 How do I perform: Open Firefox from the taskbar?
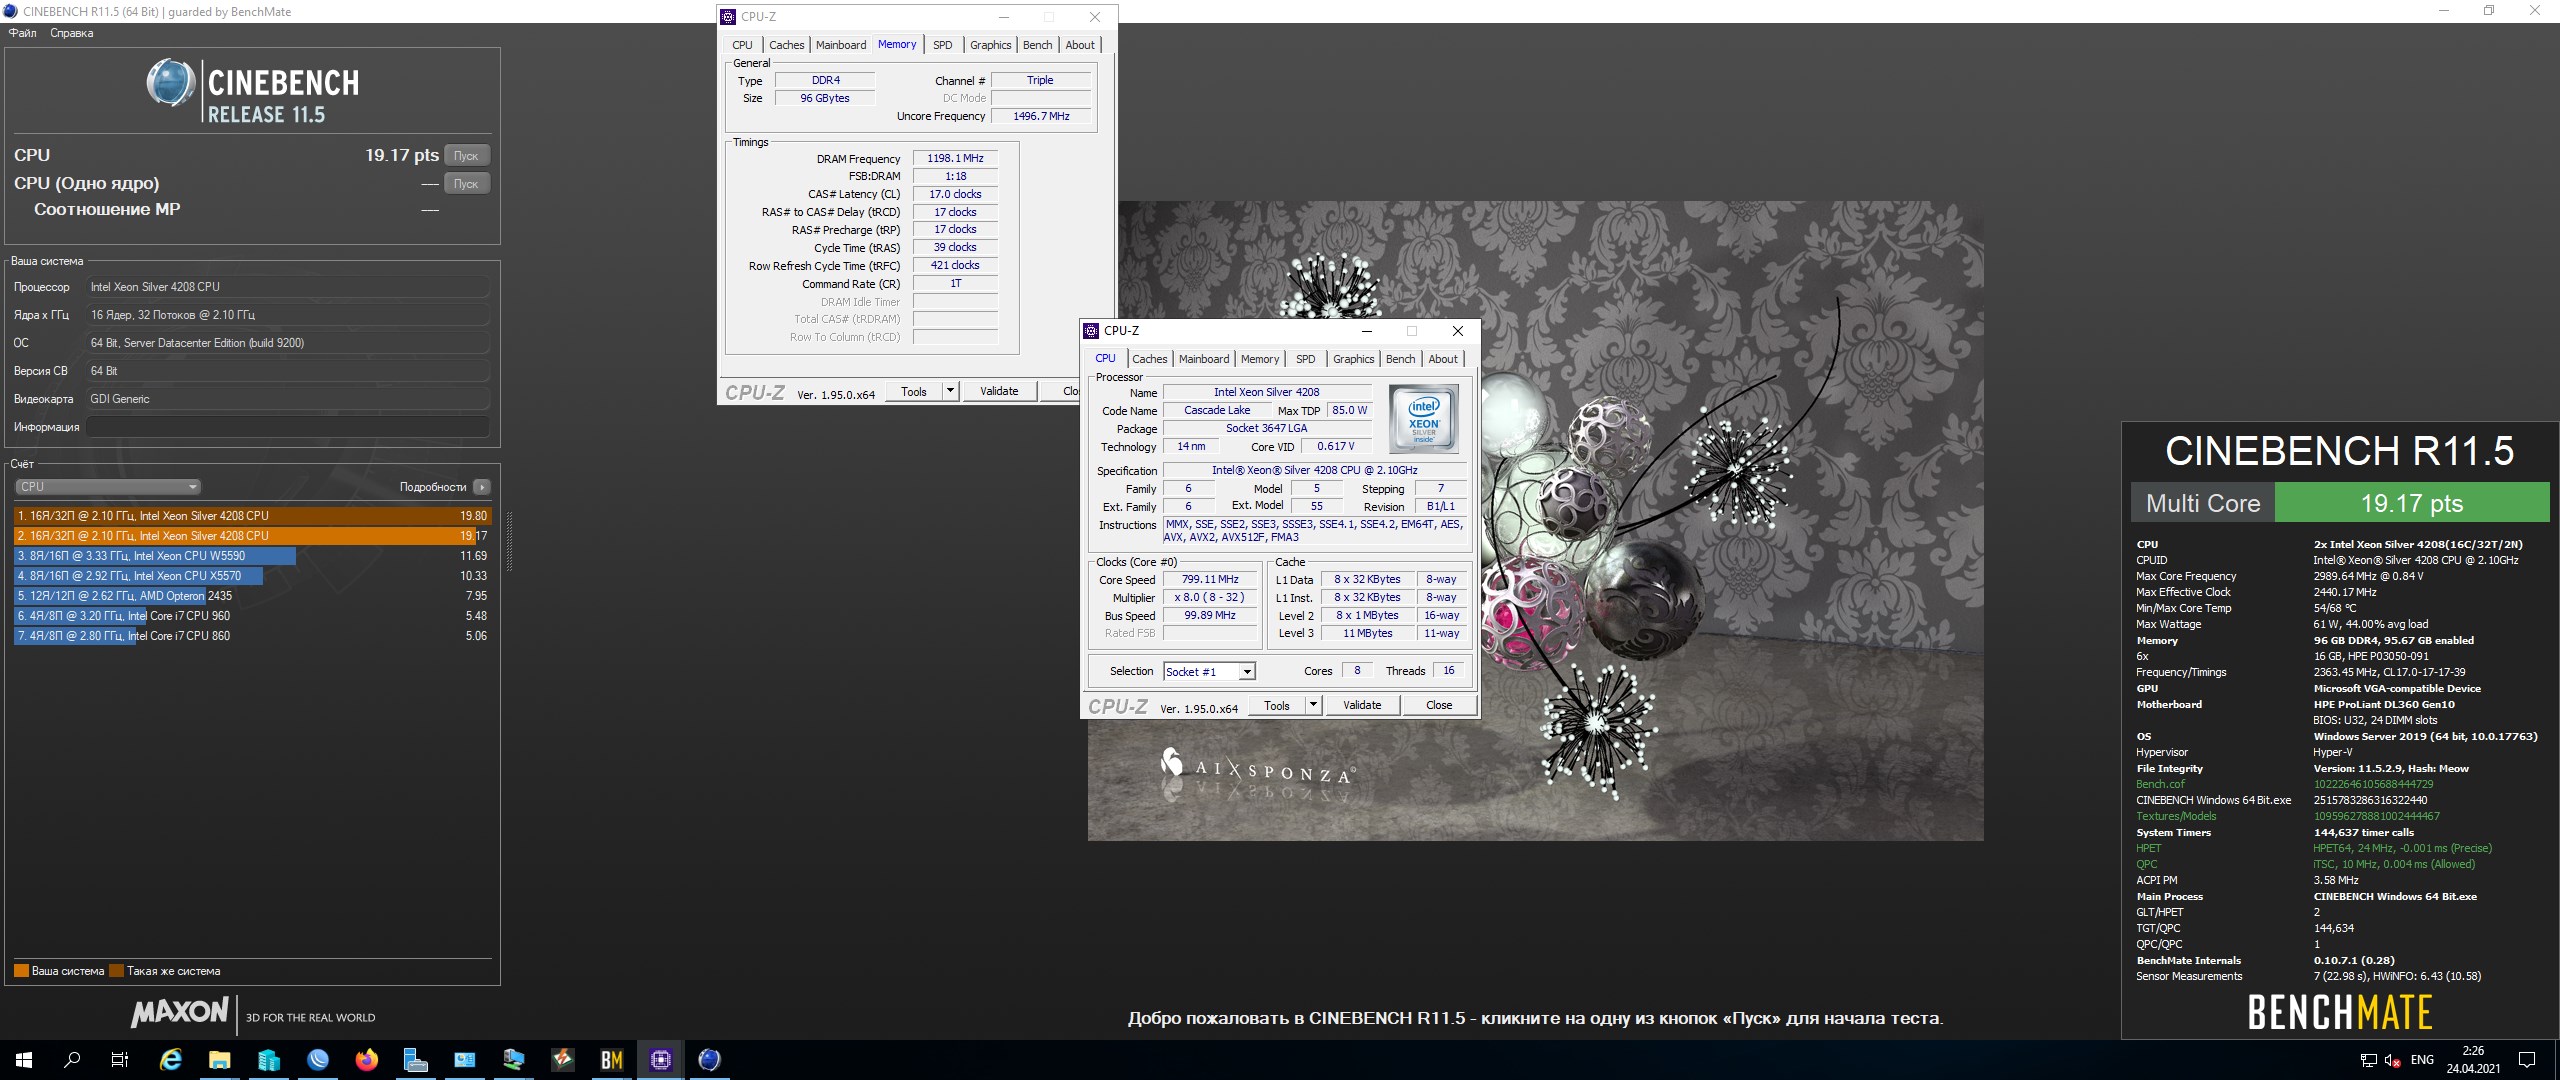click(x=367, y=1060)
